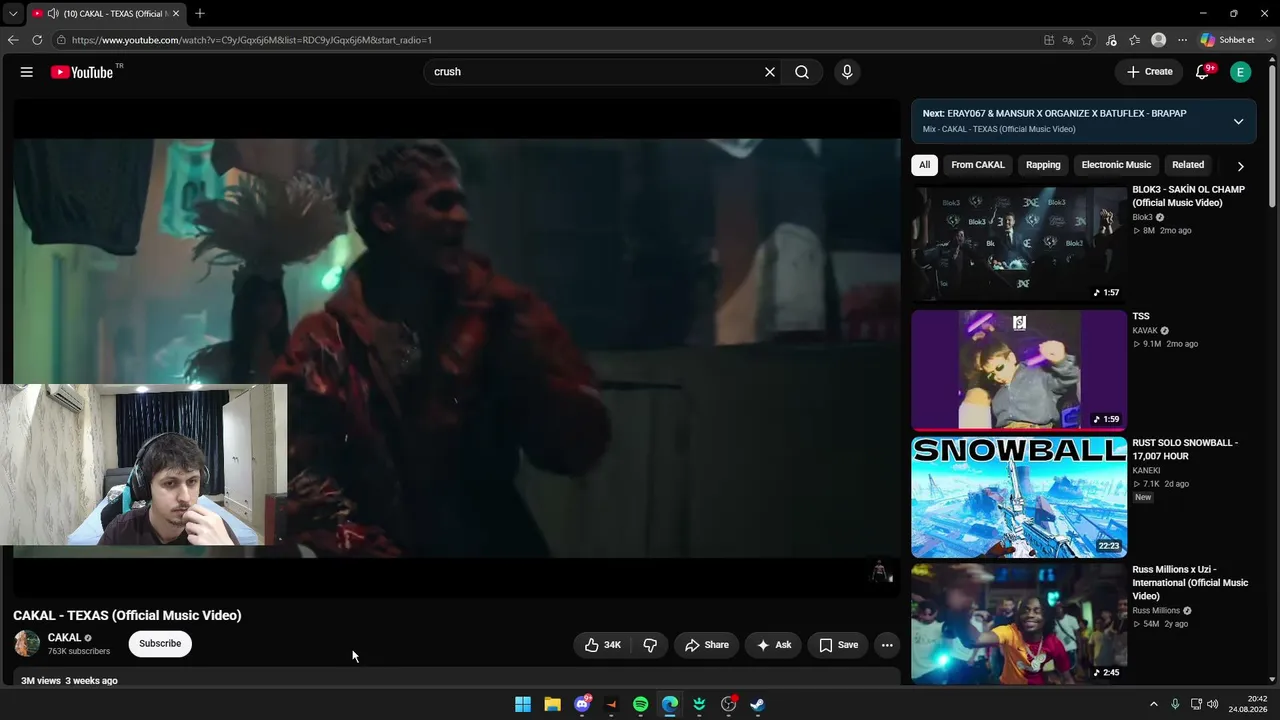Viewport: 1280px width, 720px height.
Task: Select the All filter chip
Action: [x=924, y=165]
